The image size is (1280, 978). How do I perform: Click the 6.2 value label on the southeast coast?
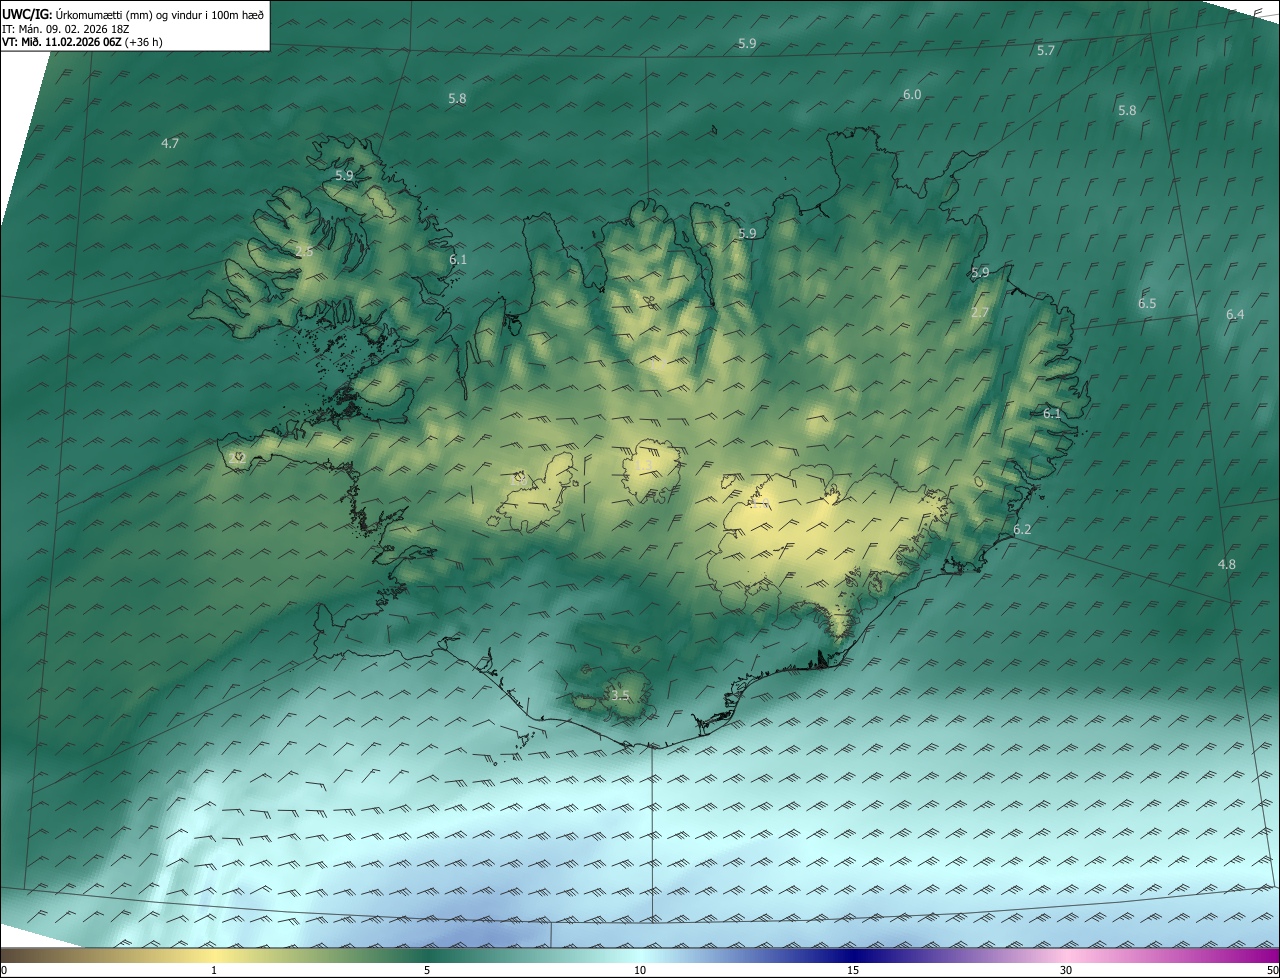[1022, 530]
